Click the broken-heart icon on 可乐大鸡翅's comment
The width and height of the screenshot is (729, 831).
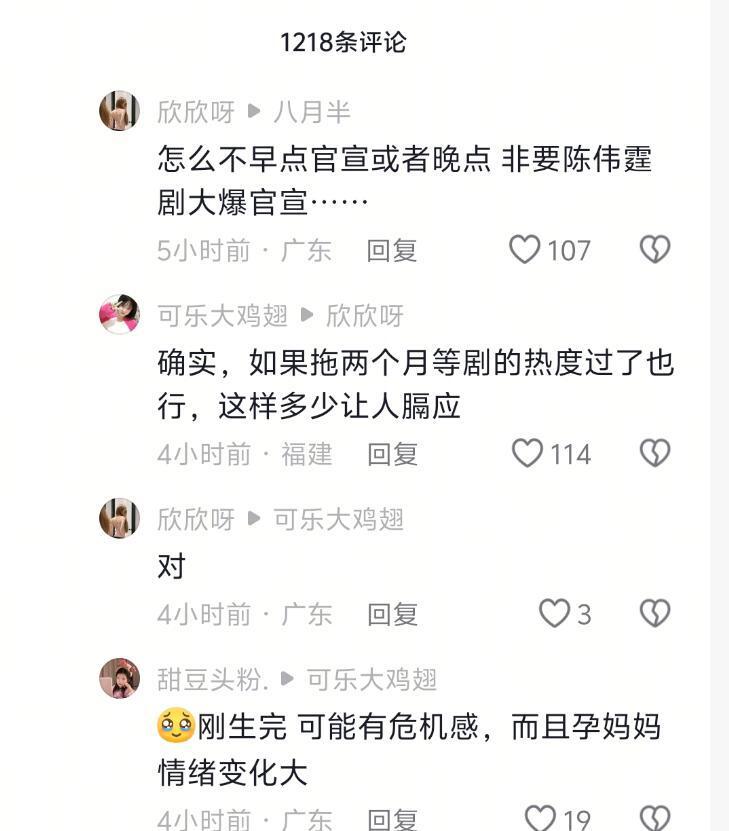tap(654, 455)
